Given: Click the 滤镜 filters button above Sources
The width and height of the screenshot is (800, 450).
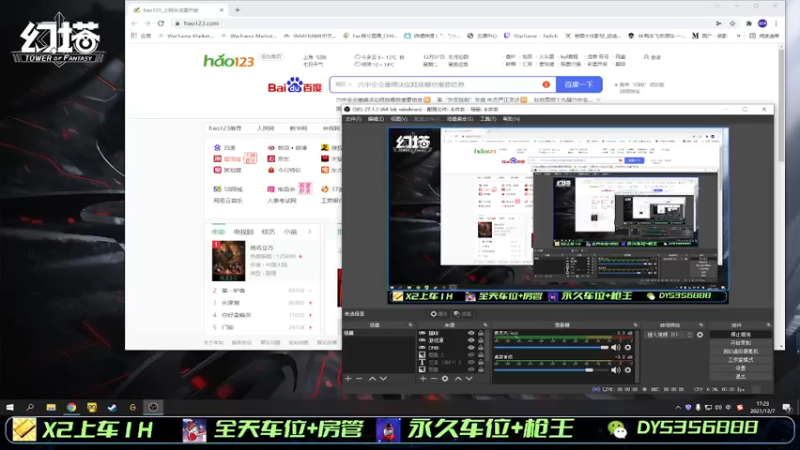Looking at the screenshot, I should (462, 314).
